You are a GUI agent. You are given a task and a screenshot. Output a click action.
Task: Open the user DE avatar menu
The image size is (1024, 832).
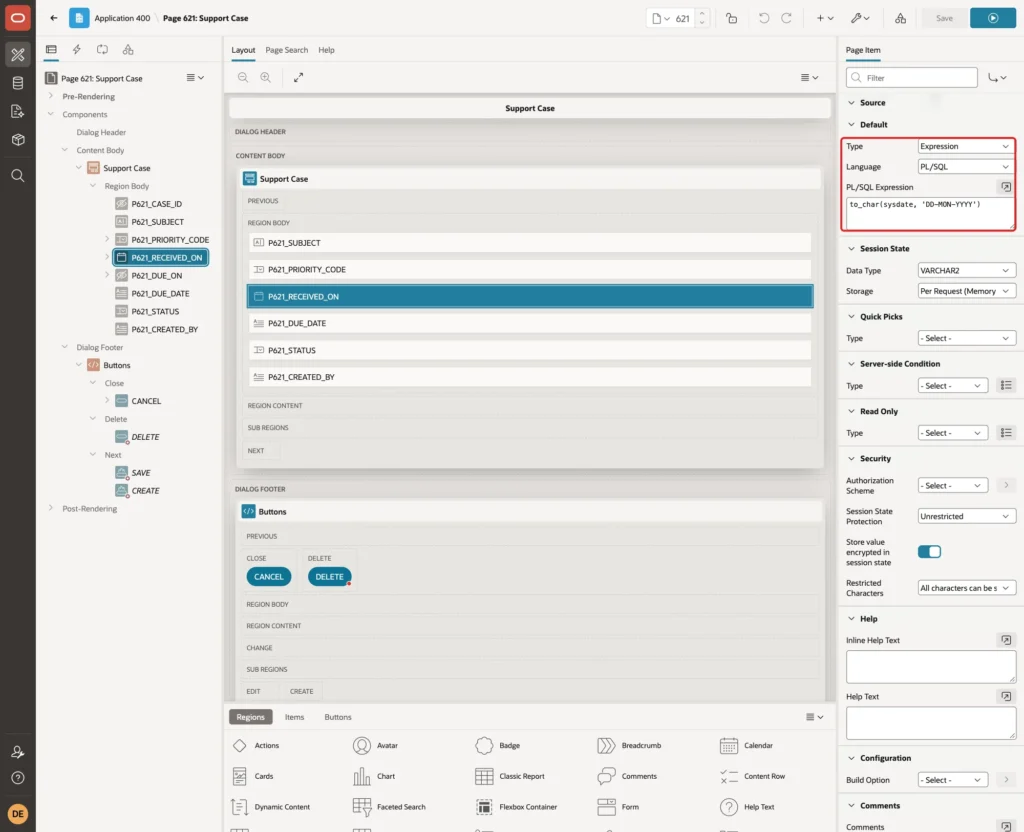pos(18,814)
